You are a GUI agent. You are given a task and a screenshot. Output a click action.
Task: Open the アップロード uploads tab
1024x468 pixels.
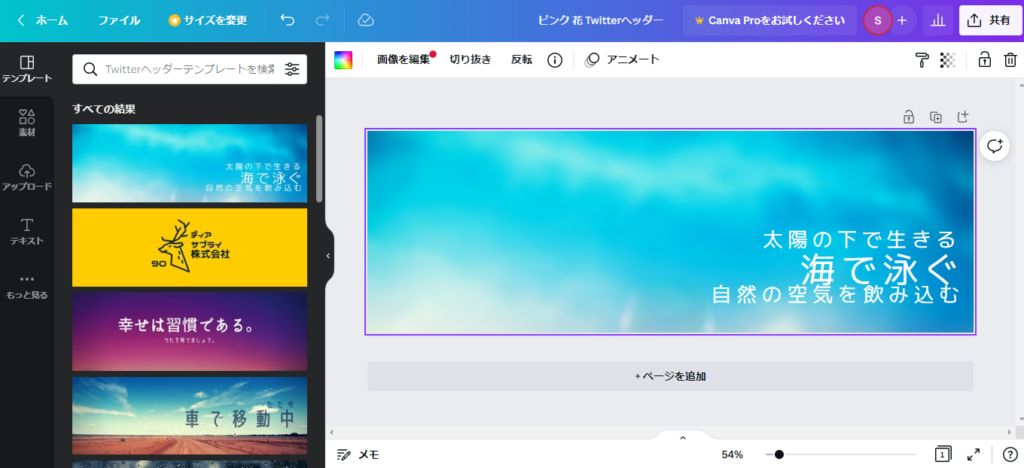[27, 177]
